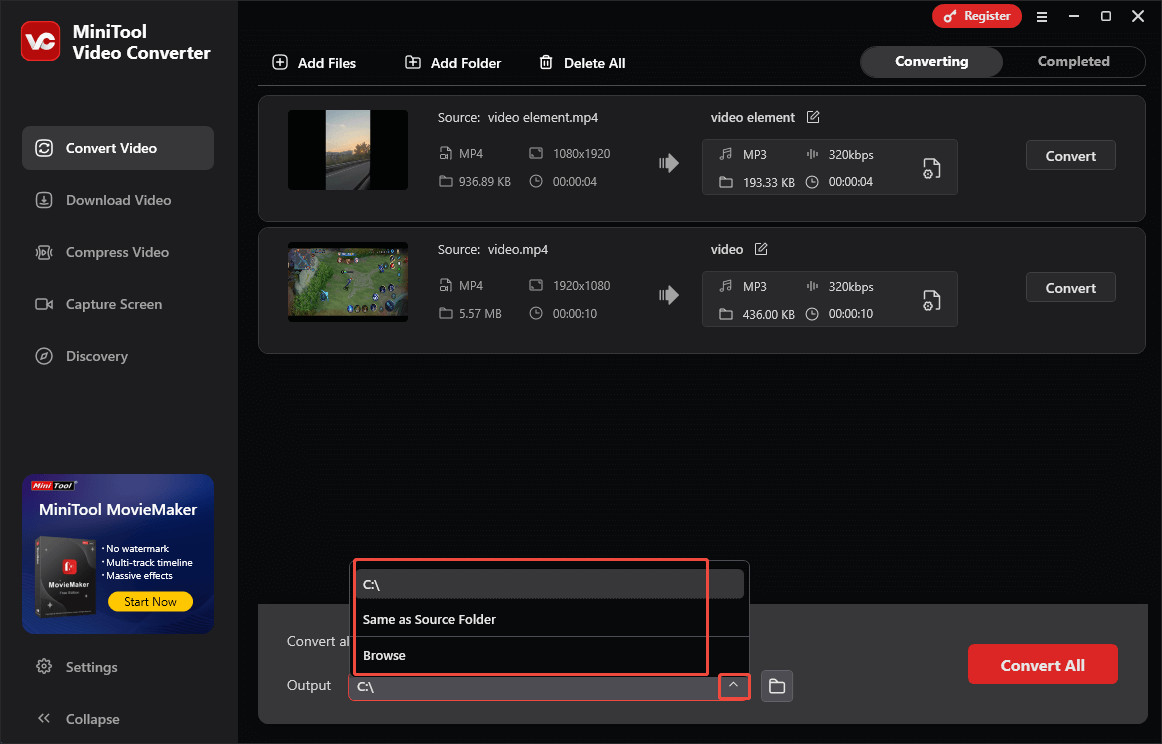Edit output name for video
1162x744 pixels.
[x=761, y=249]
